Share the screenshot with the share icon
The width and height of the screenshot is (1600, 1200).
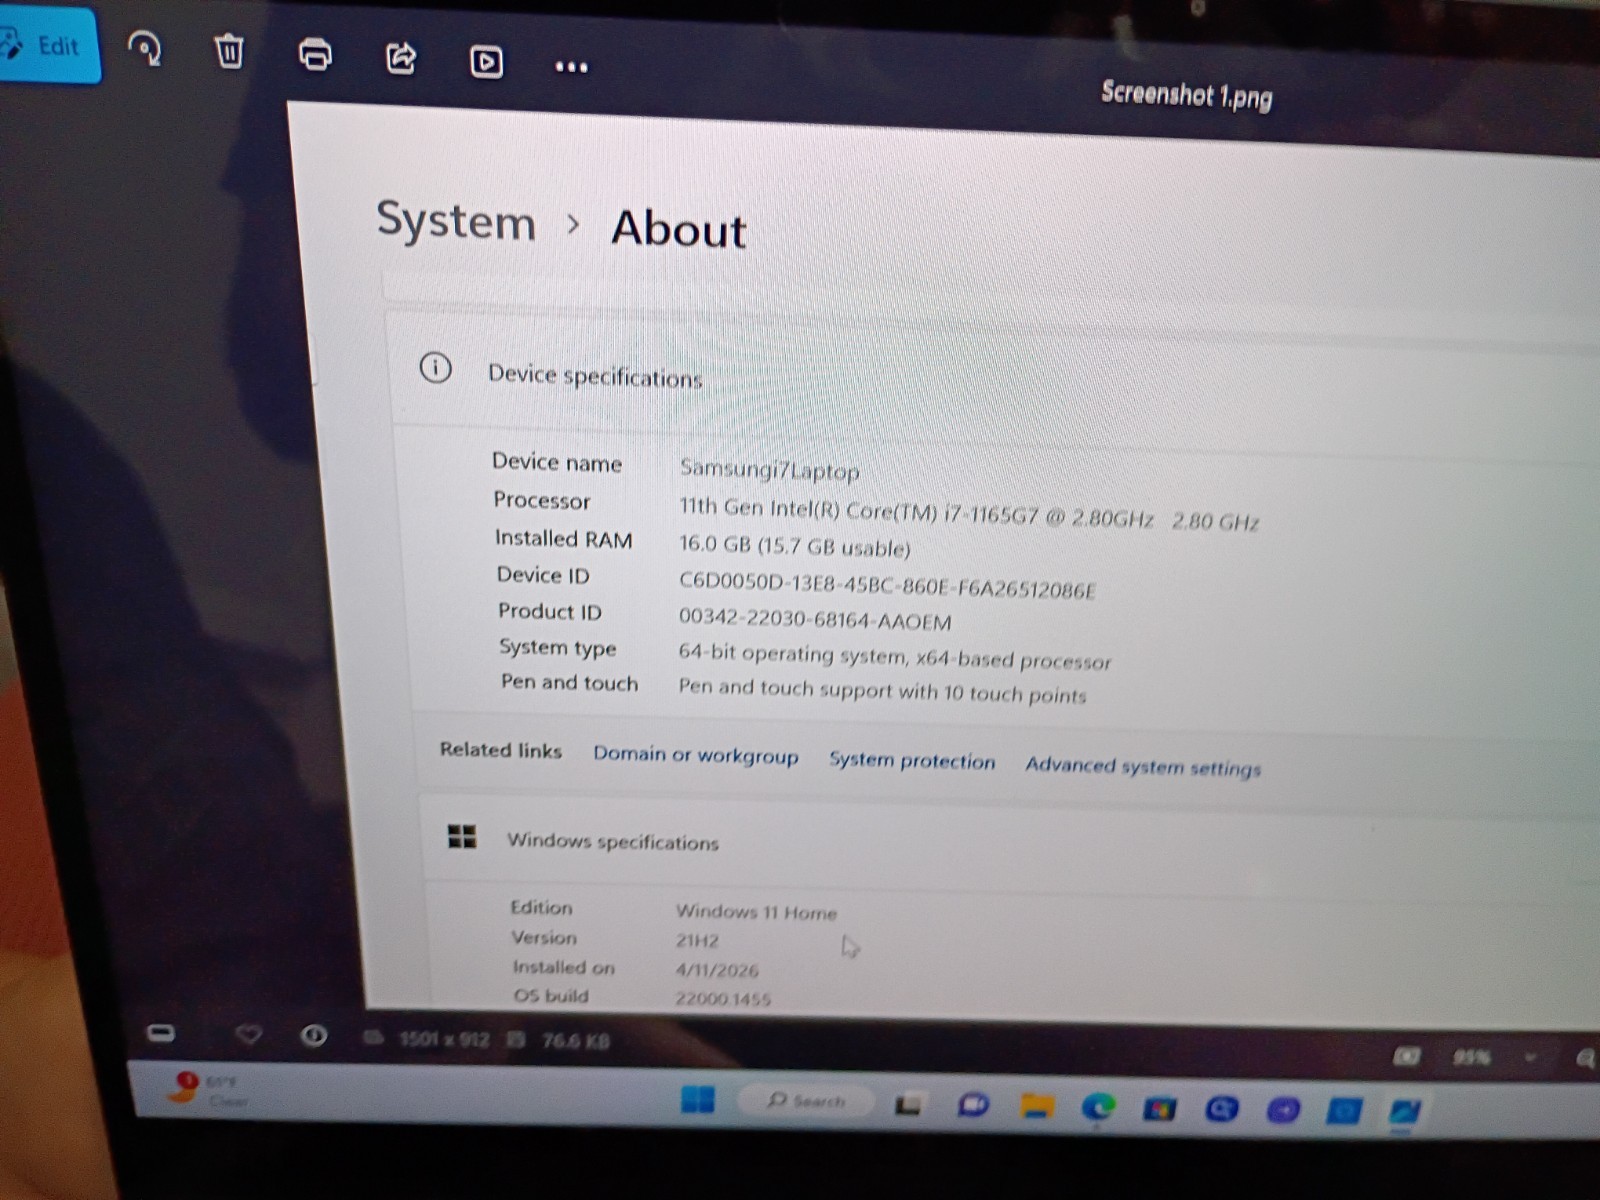coord(401,58)
